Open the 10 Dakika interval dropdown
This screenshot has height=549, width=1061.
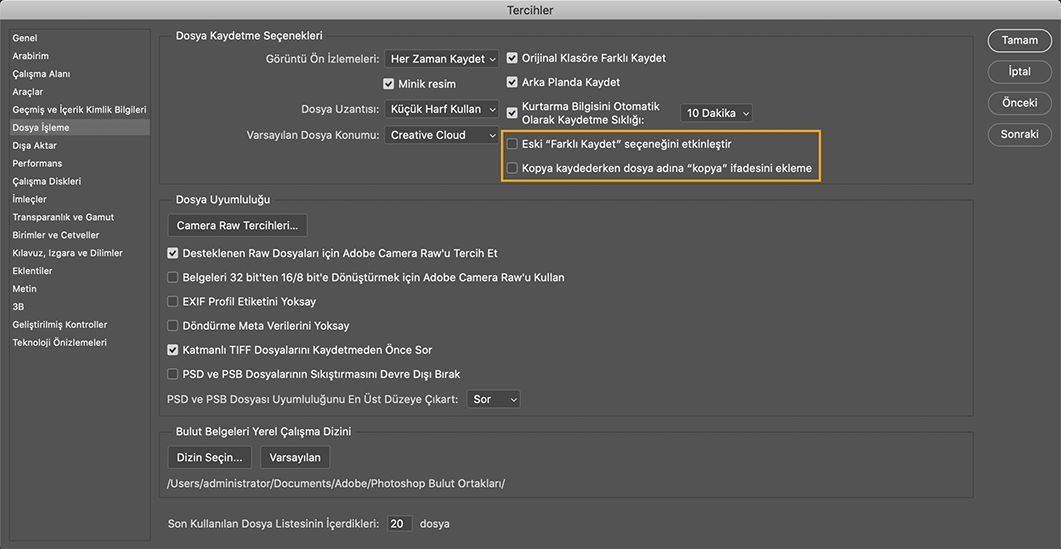click(716, 114)
